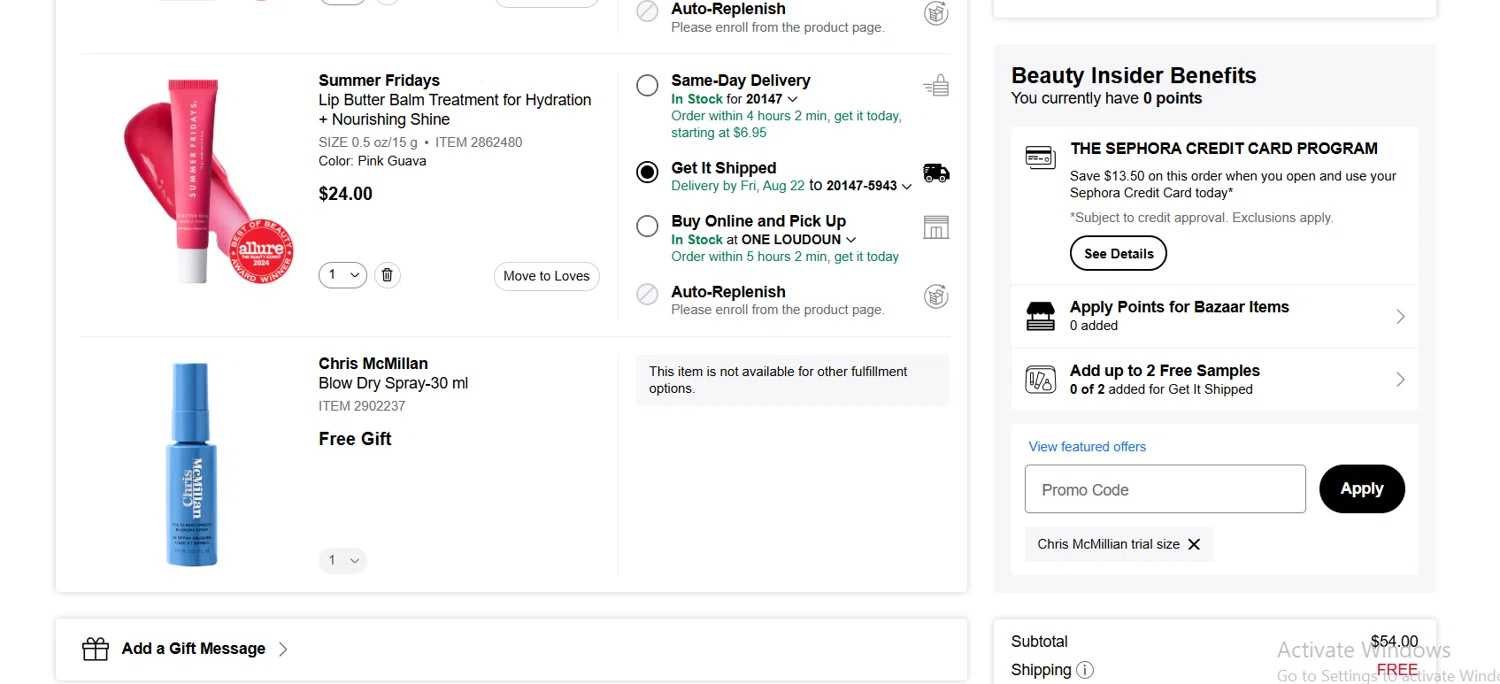The height and width of the screenshot is (684, 1500).
Task: Open Lip Butter Balm Treatment product name link
Action: 455,109
